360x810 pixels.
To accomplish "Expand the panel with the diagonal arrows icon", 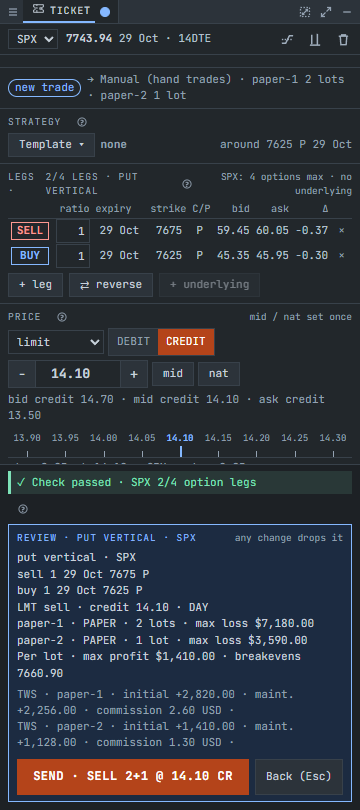I will 326,11.
